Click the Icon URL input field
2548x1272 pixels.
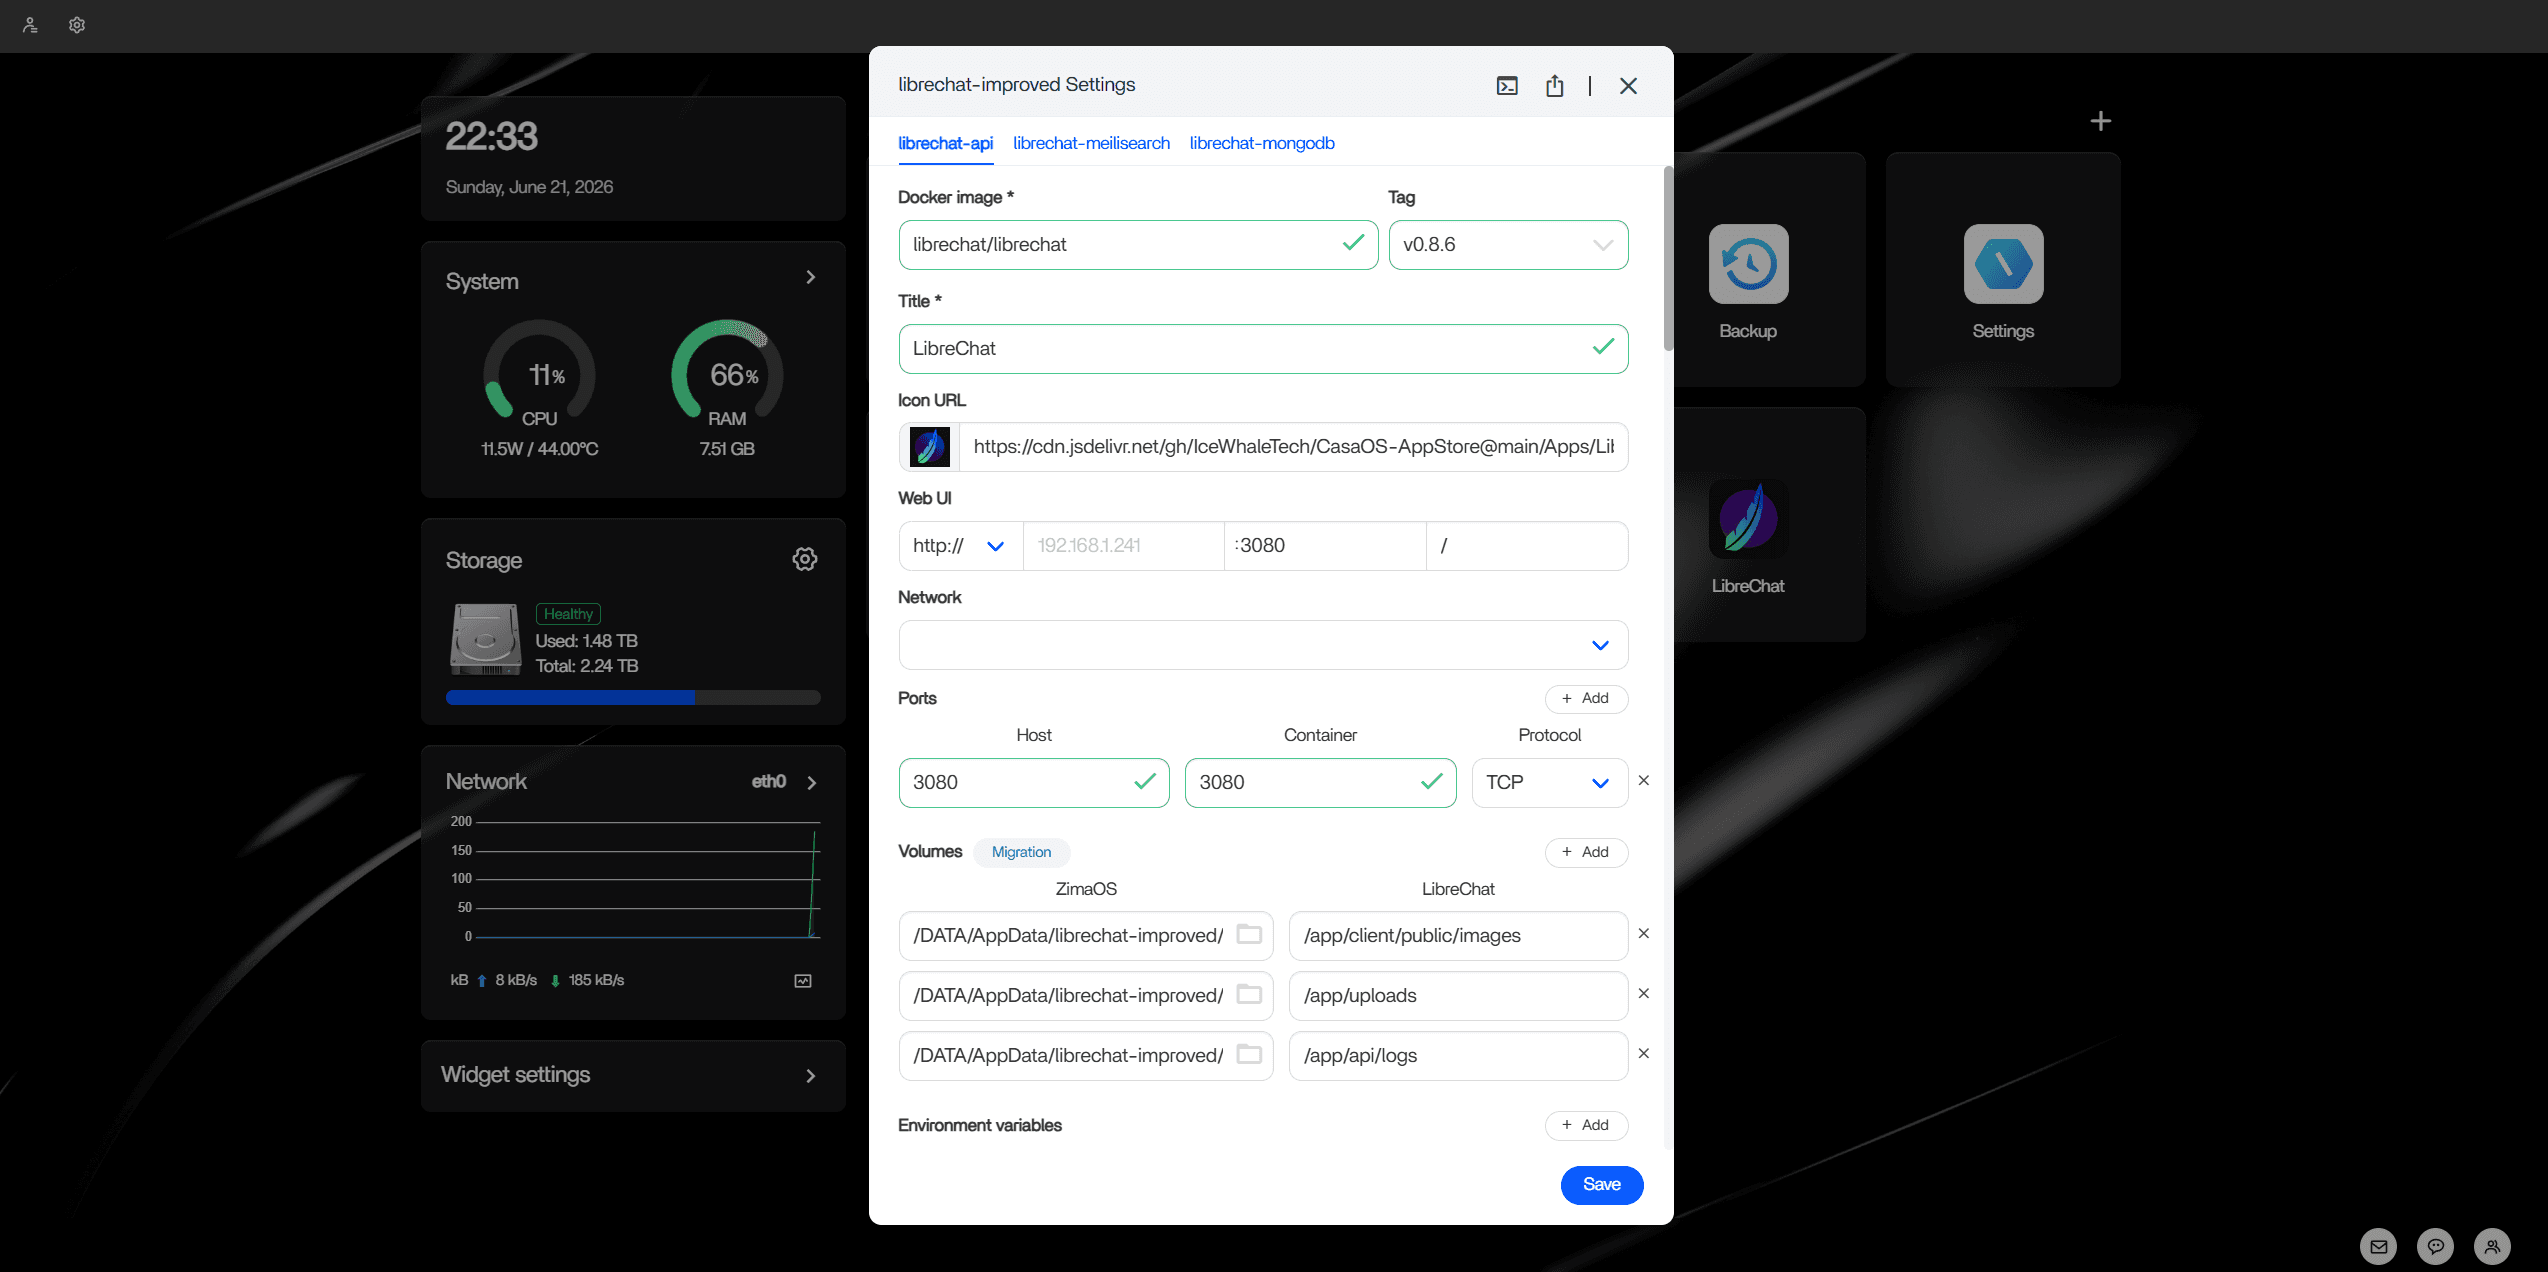tap(1293, 447)
